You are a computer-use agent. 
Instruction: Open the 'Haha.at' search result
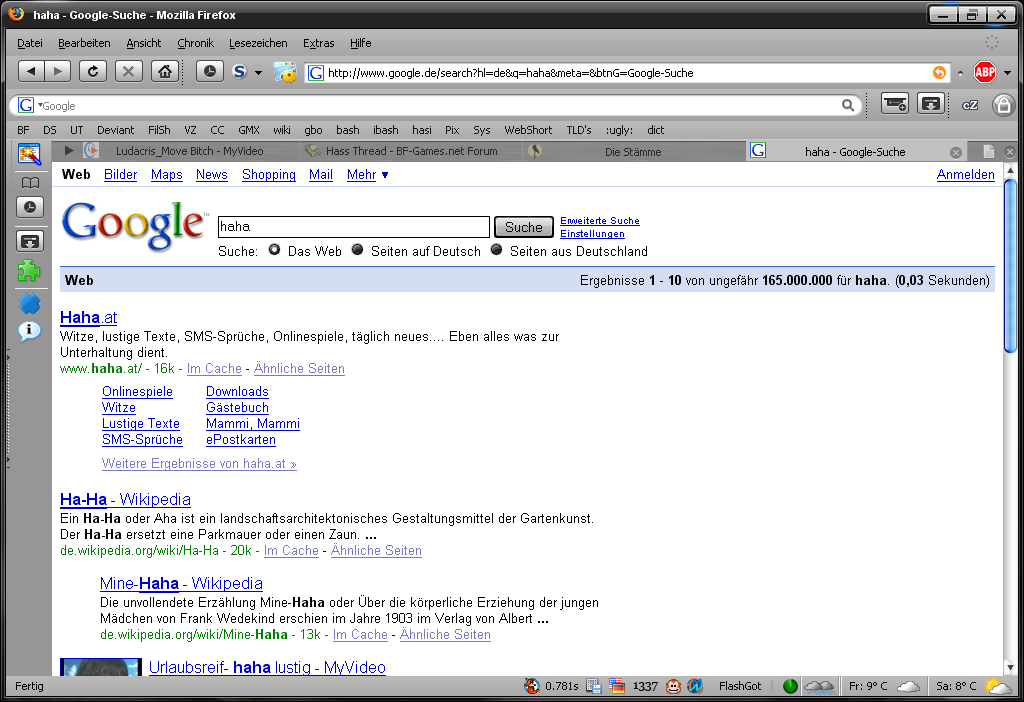click(x=88, y=317)
